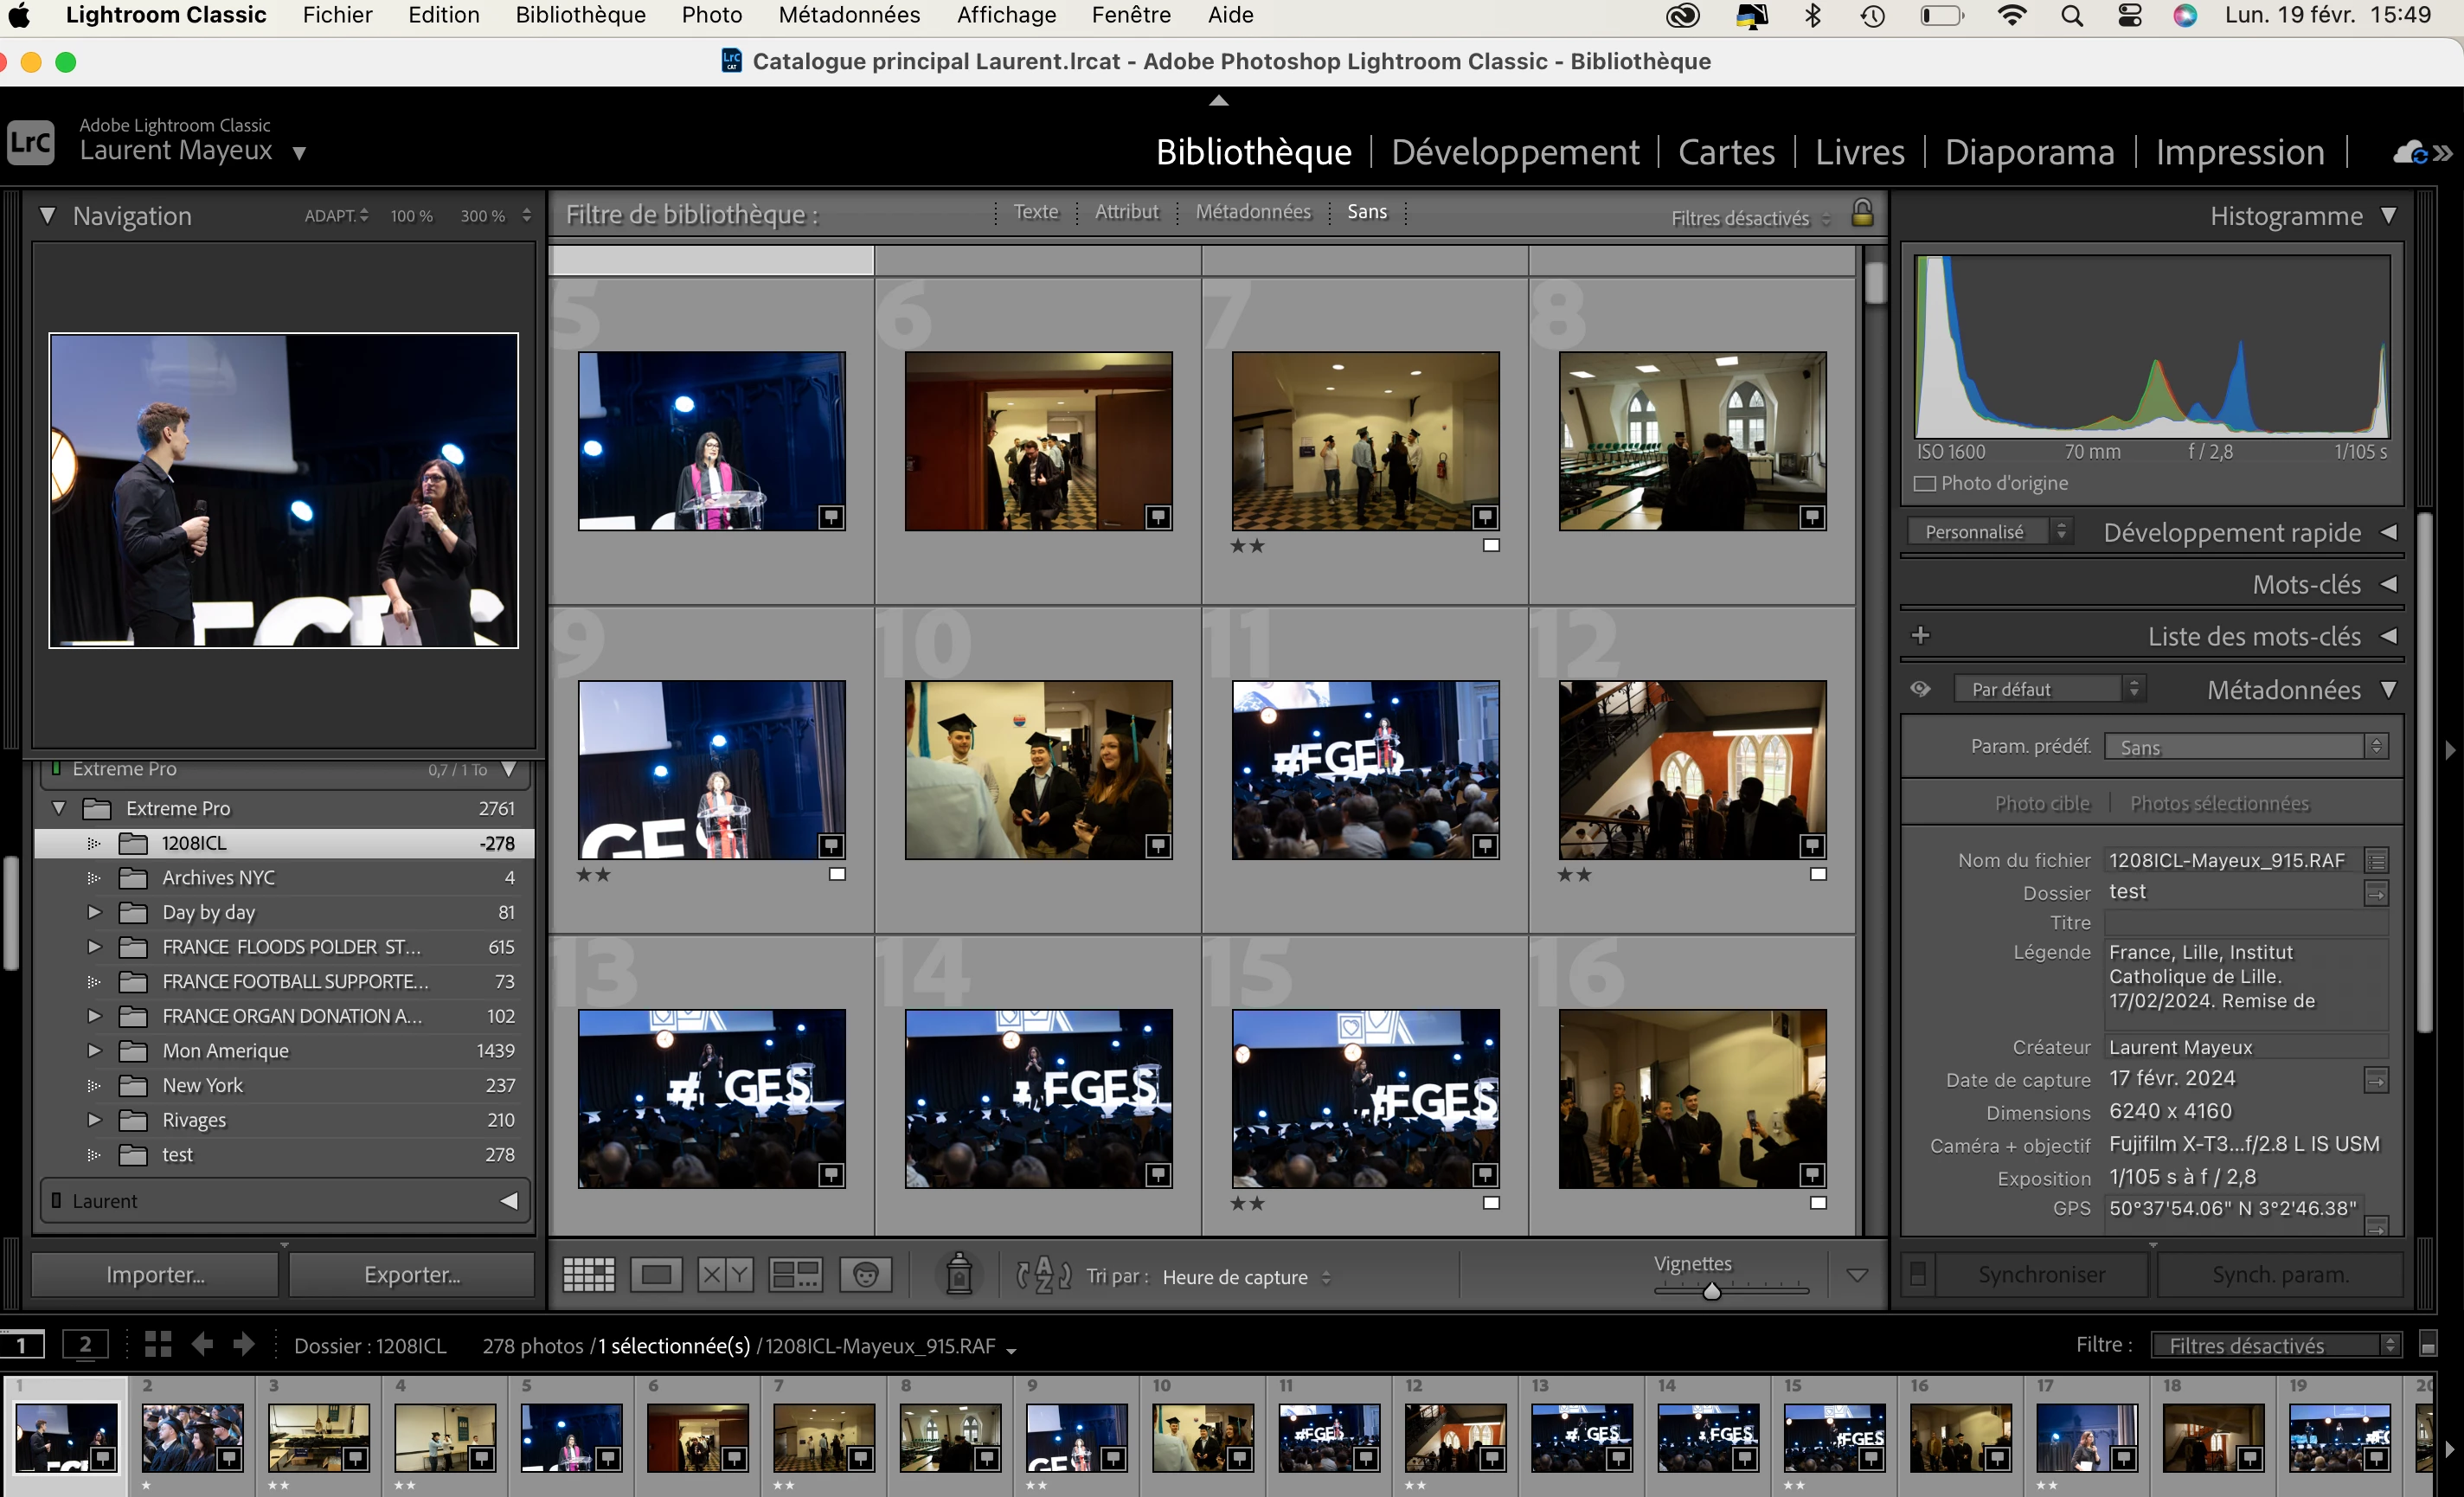2464x1497 pixels.
Task: Open Survey view icon in toolbar
Action: coord(795,1275)
